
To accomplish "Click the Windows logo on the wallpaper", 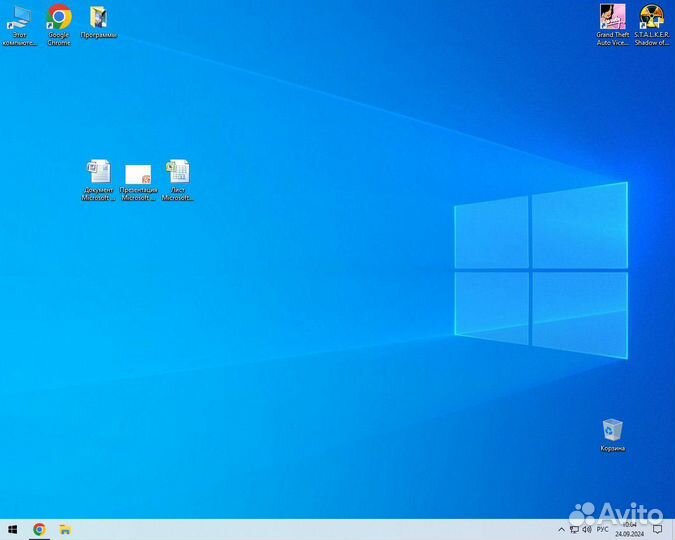I will 541,270.
